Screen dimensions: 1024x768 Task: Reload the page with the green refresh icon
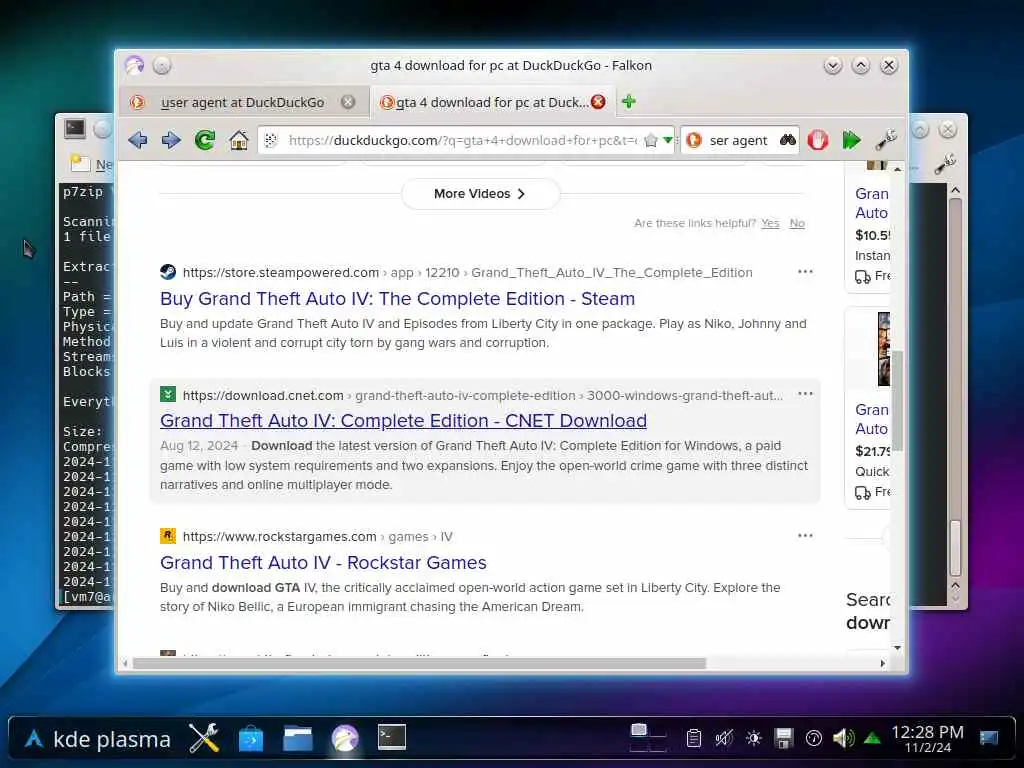tap(205, 140)
